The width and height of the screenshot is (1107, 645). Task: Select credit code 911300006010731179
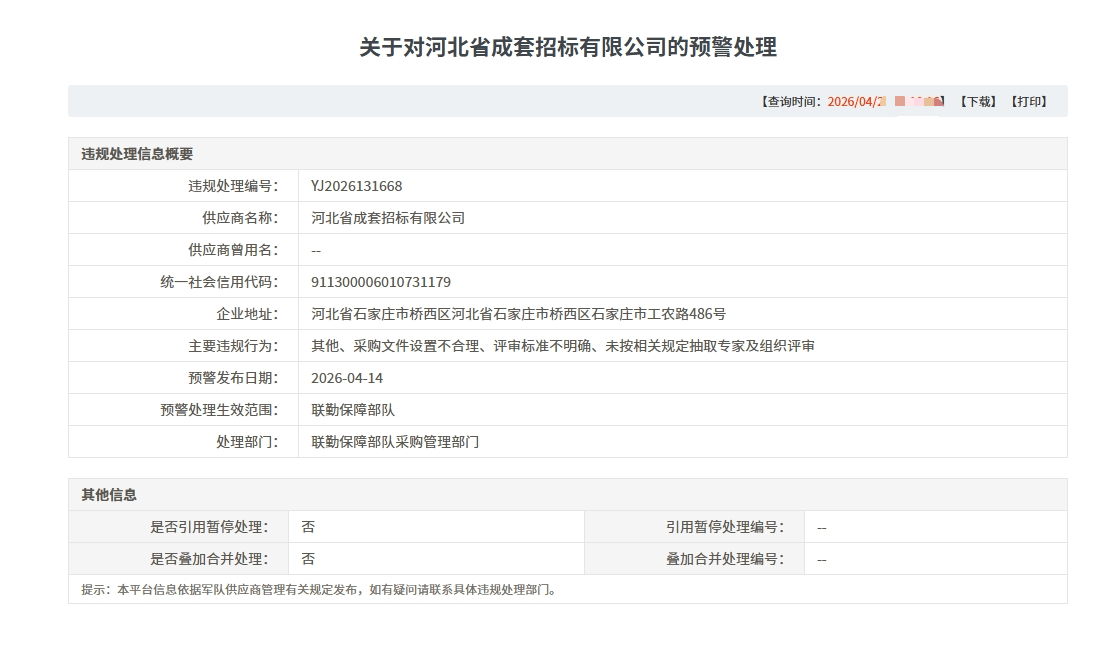pyautogui.click(x=382, y=282)
